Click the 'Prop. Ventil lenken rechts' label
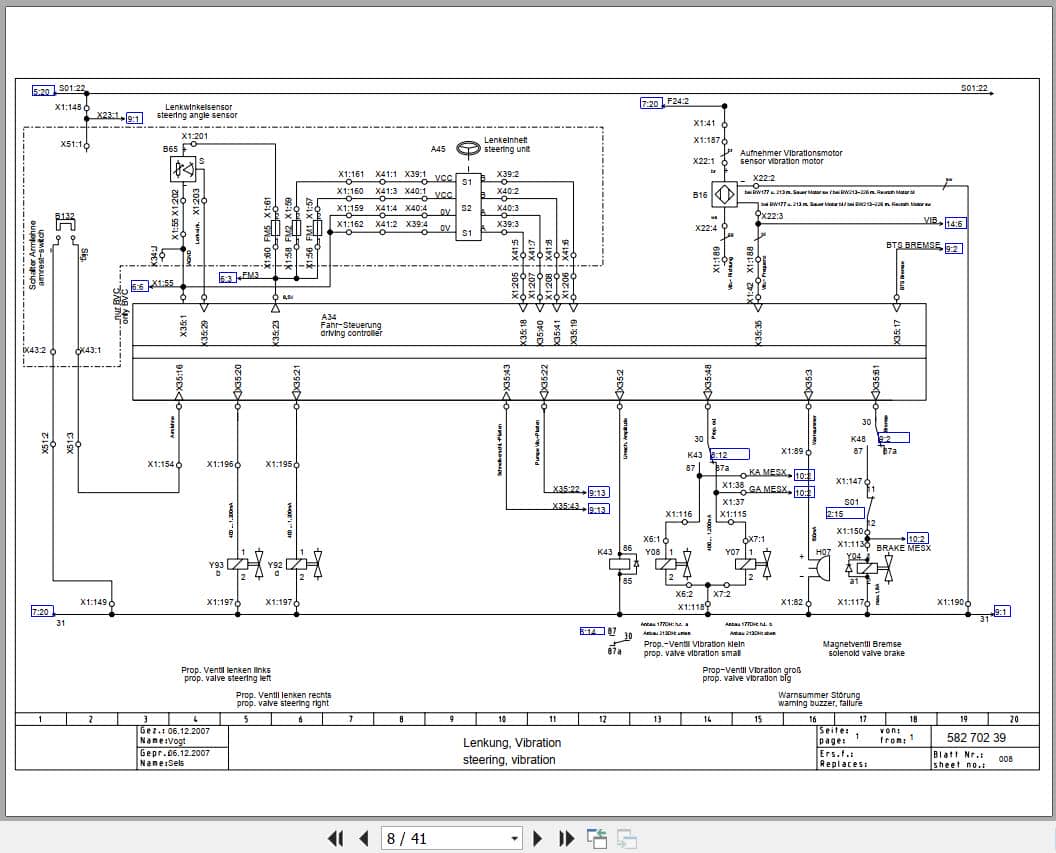The height and width of the screenshot is (853, 1056). click(x=284, y=695)
